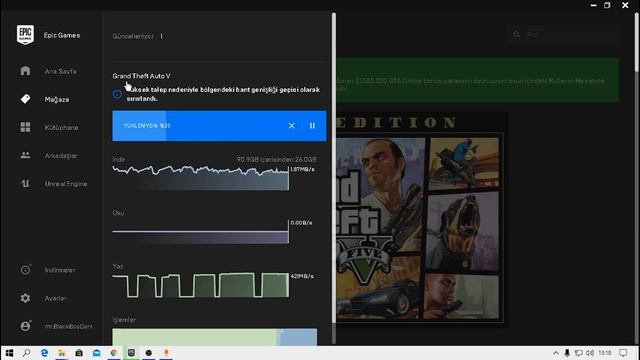Open Microsoft Store taskbar icon
640x360 pixels.
[79, 353]
